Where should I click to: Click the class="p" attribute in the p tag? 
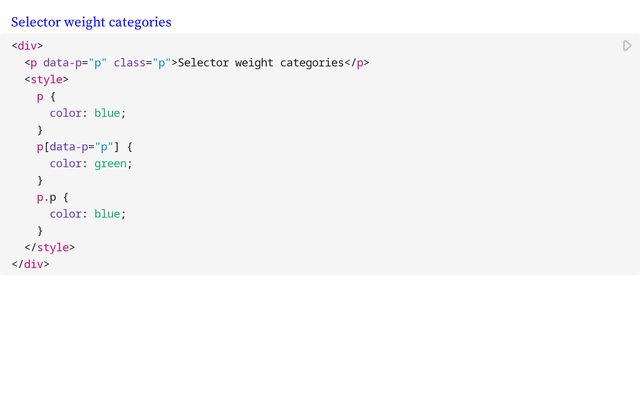point(142,63)
